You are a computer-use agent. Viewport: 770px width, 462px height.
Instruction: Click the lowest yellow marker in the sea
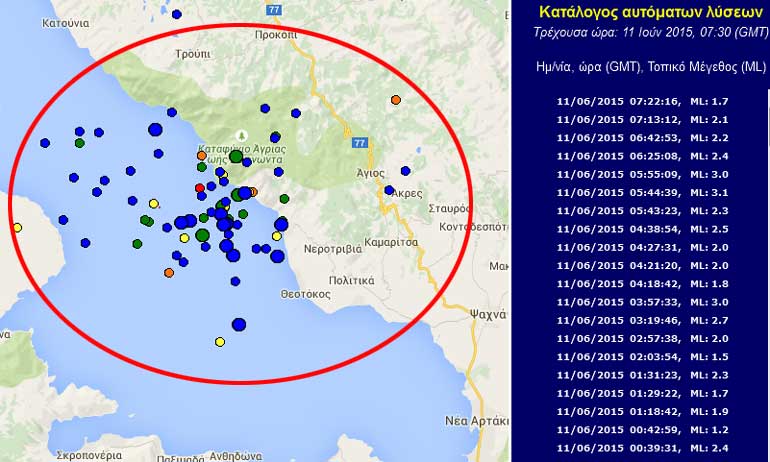[x=220, y=342]
